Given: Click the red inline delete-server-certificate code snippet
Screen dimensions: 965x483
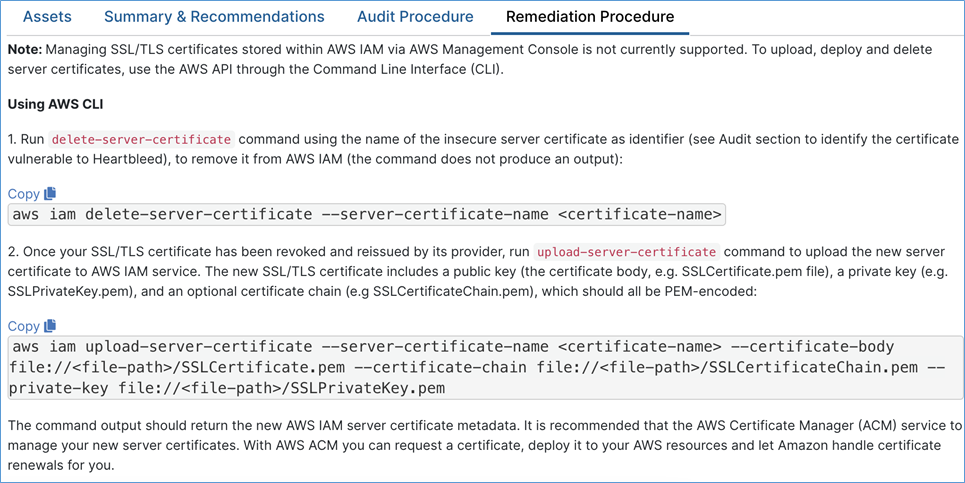Looking at the screenshot, I should [142, 139].
